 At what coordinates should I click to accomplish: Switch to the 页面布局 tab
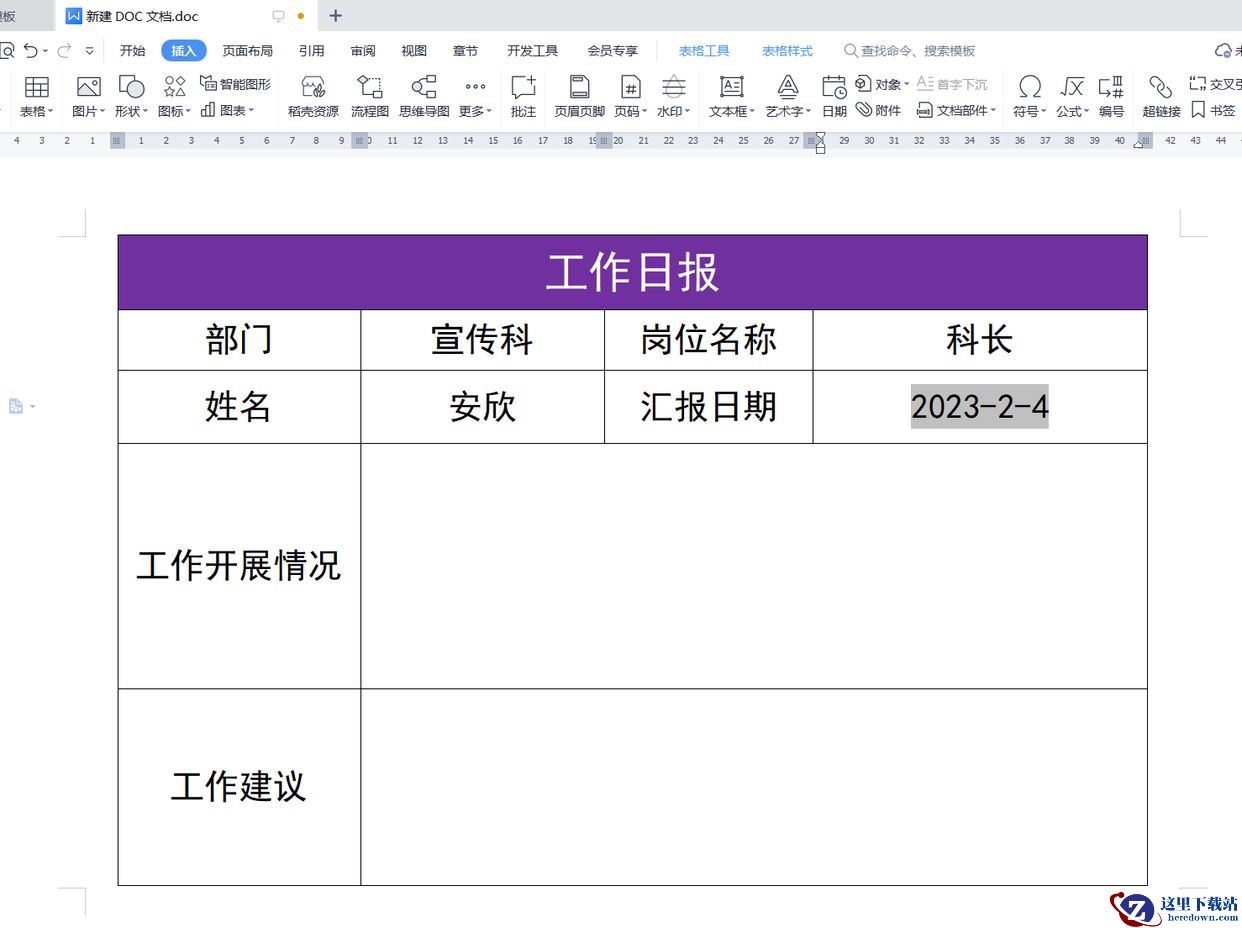tap(247, 51)
